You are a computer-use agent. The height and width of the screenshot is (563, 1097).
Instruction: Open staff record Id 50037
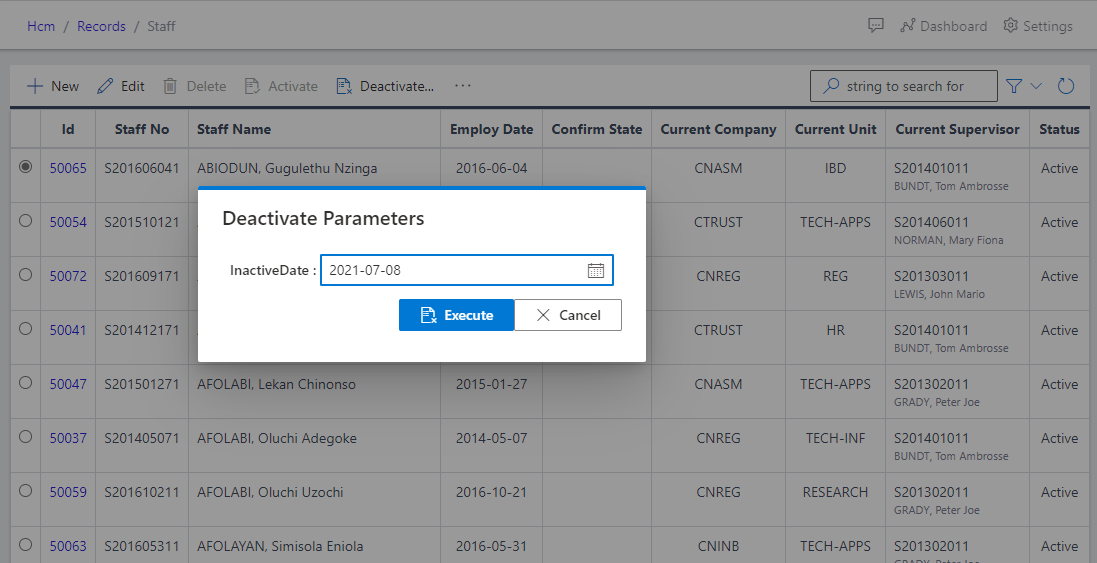click(68, 439)
